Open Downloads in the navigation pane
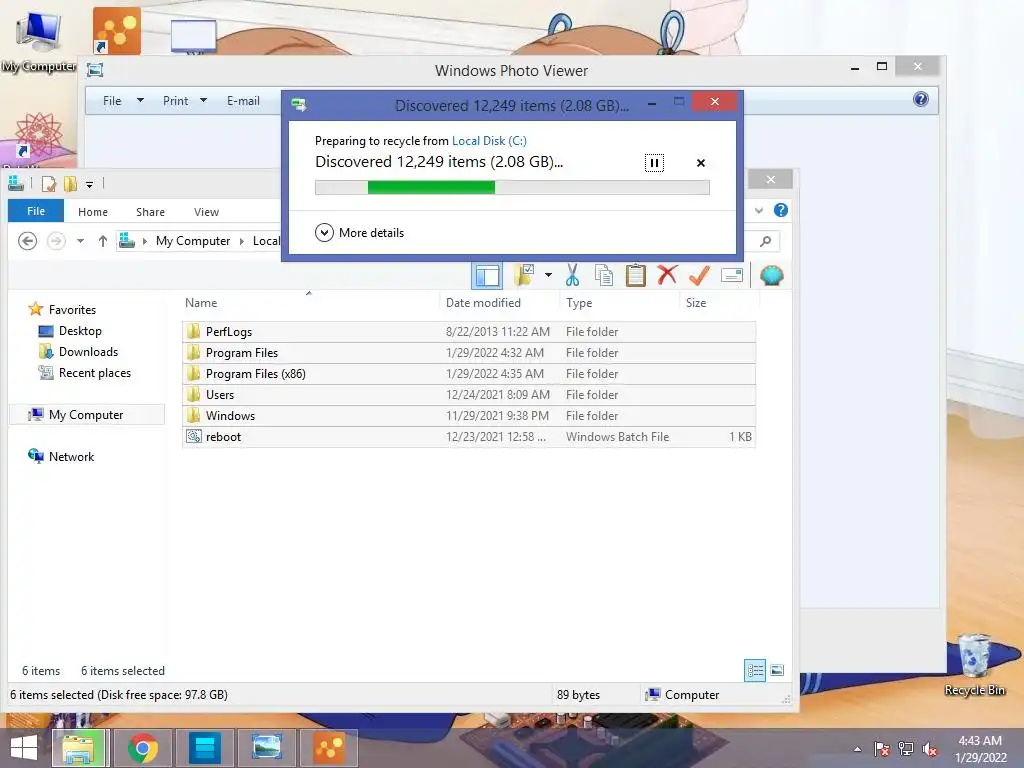This screenshot has width=1024, height=768. click(x=78, y=352)
